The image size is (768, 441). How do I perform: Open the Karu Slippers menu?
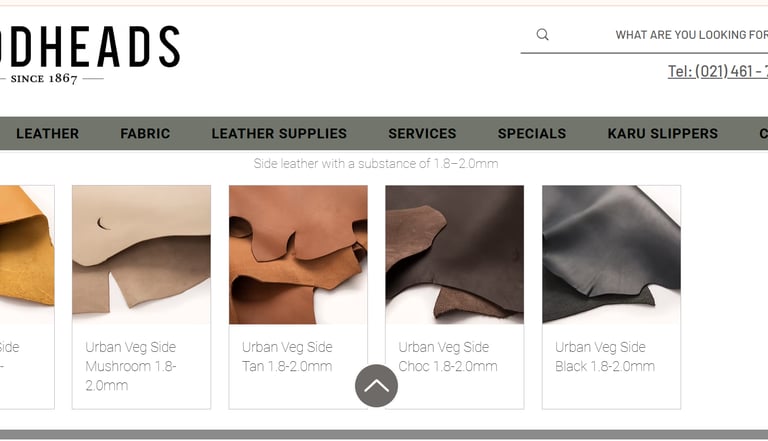[x=663, y=133]
